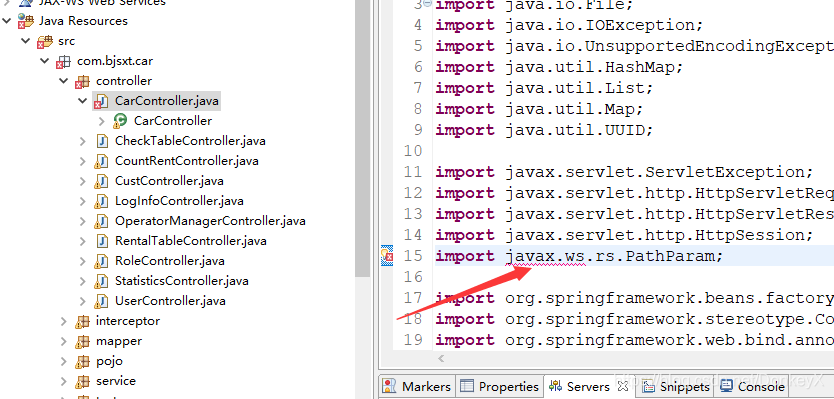Click the UserController.java file icon
834x399 pixels.
[x=101, y=301]
